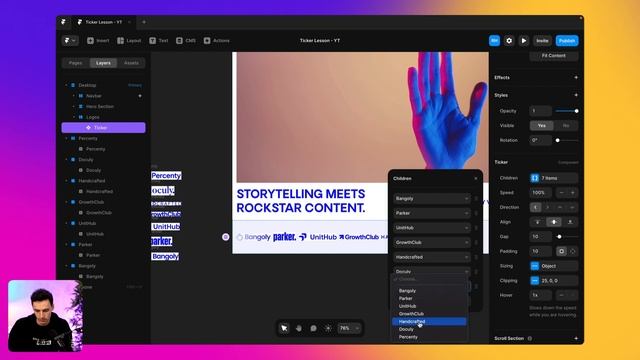This screenshot has width=640, height=360.
Task: Select the child Bangoly layer
Action: click(95, 276)
